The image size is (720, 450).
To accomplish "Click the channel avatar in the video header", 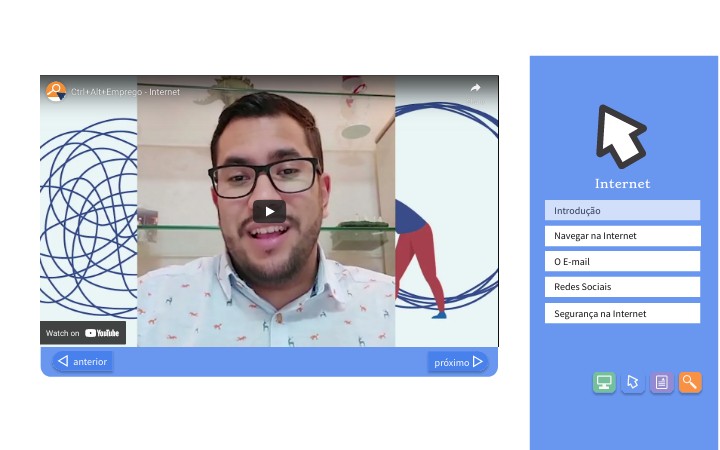I will [x=56, y=91].
